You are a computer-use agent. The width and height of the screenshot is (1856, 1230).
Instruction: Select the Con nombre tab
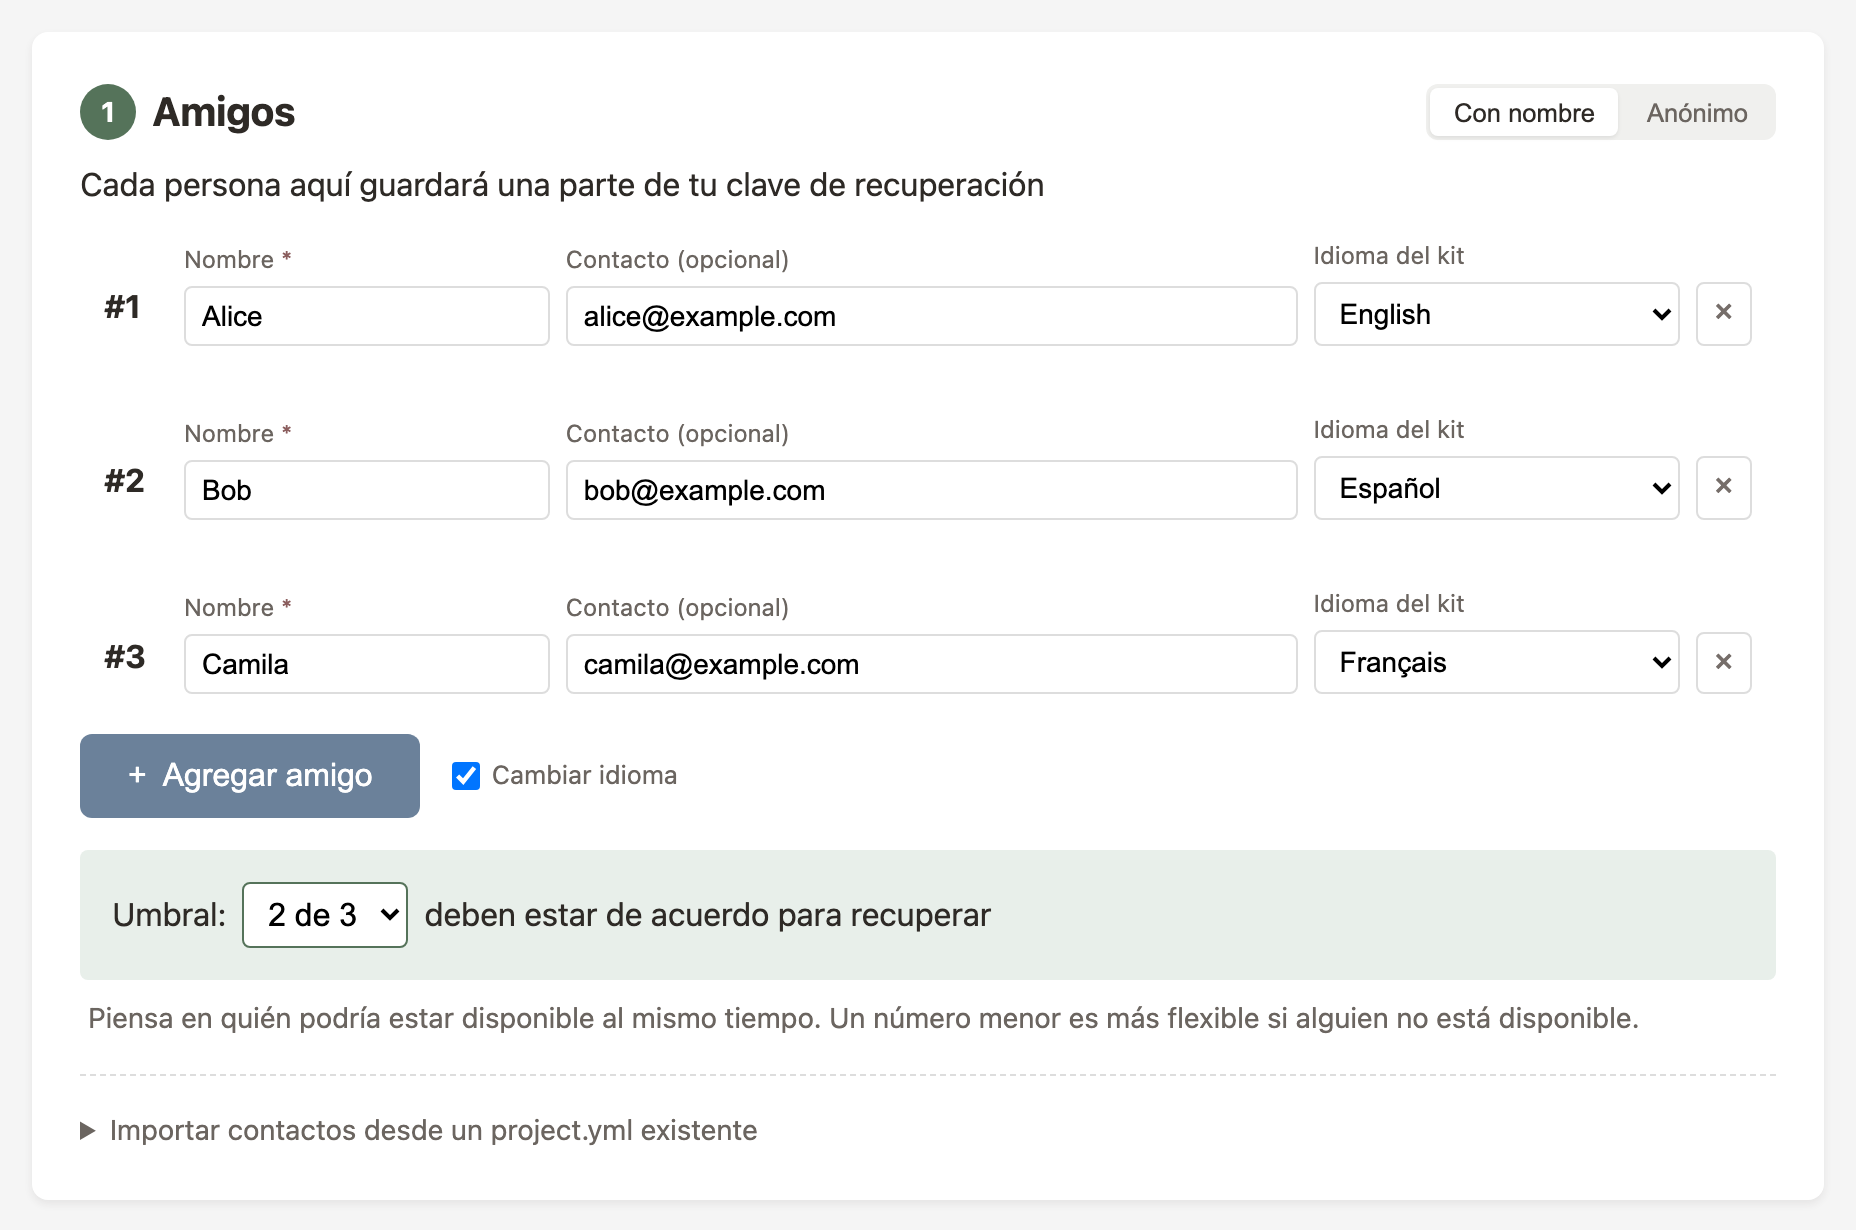click(x=1523, y=112)
